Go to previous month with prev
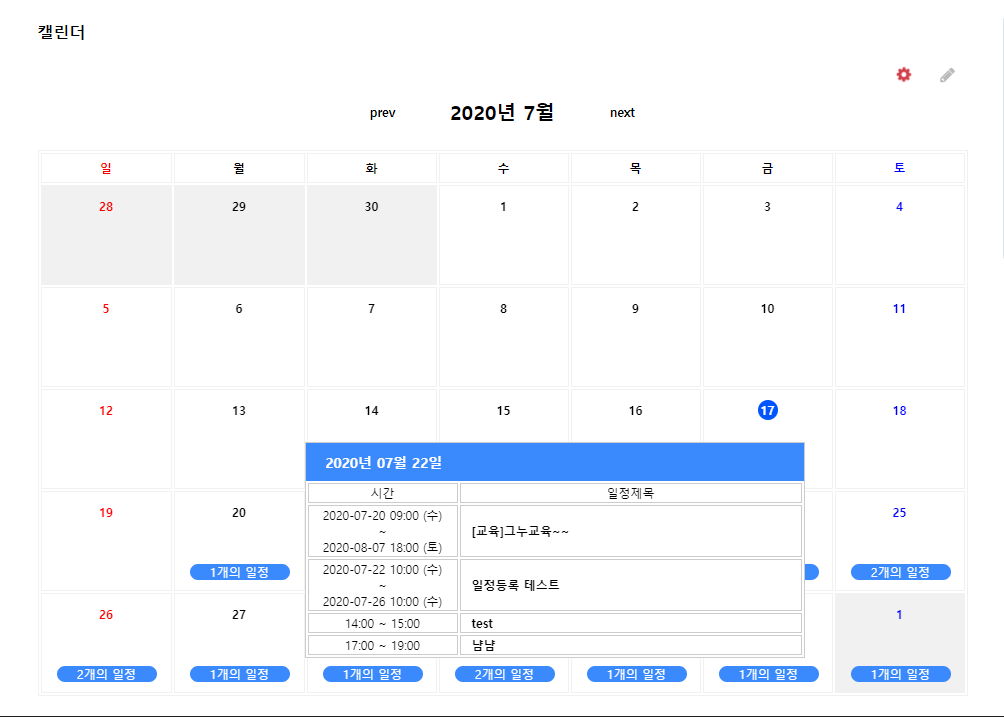 point(382,113)
